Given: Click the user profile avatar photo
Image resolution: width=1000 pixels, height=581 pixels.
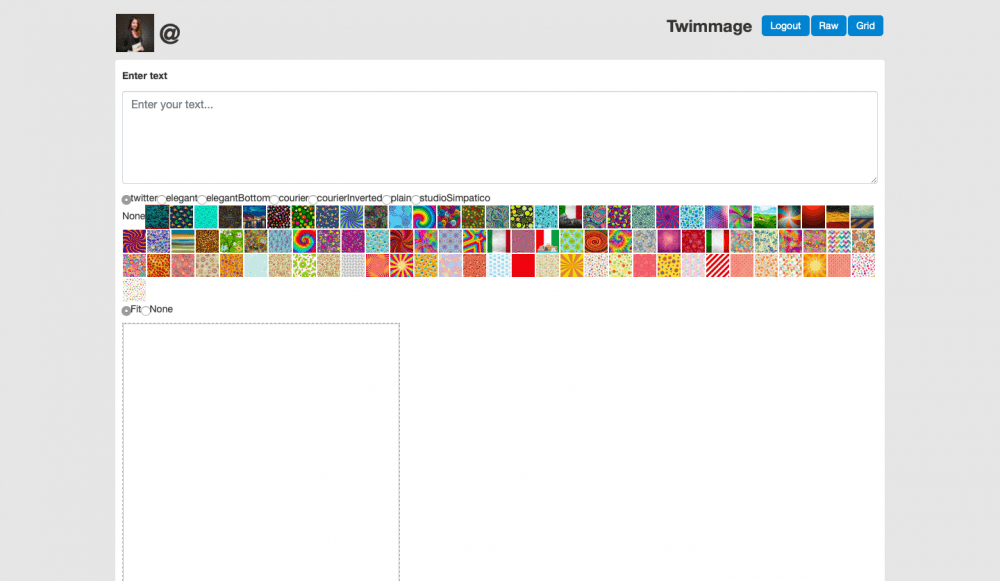Looking at the screenshot, I should click(x=135, y=33).
